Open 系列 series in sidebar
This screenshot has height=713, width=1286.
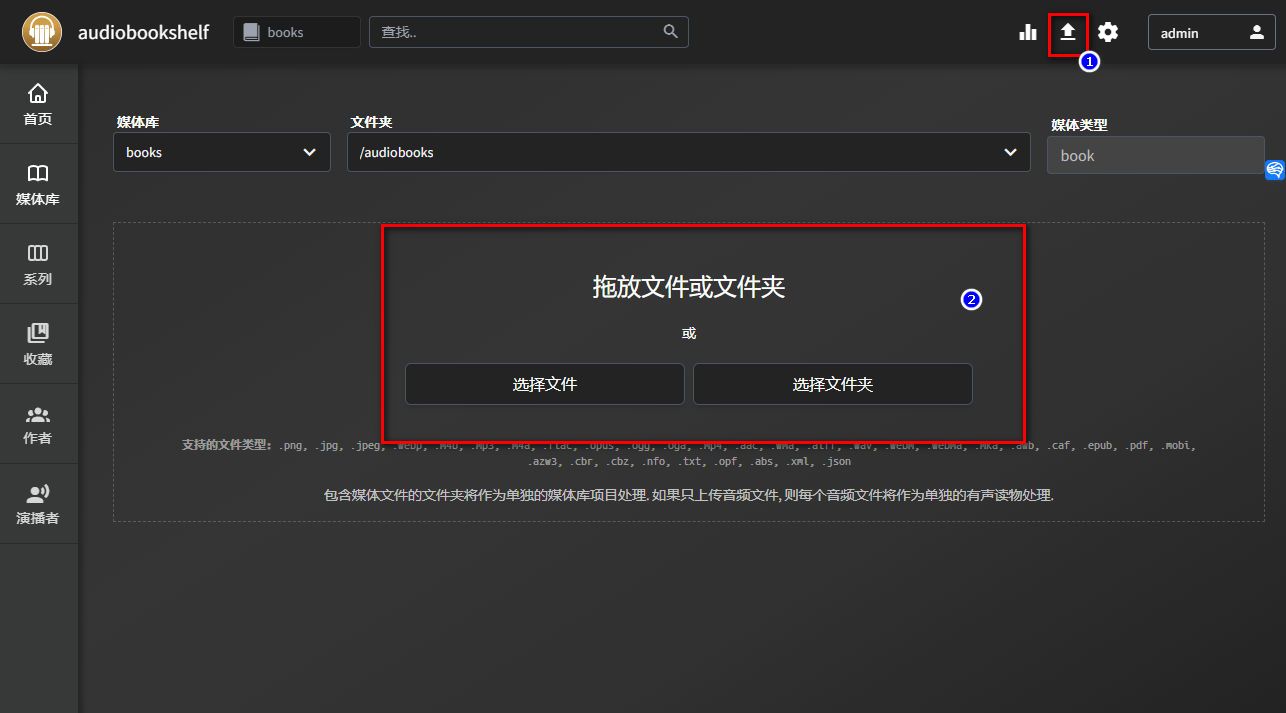(x=38, y=264)
